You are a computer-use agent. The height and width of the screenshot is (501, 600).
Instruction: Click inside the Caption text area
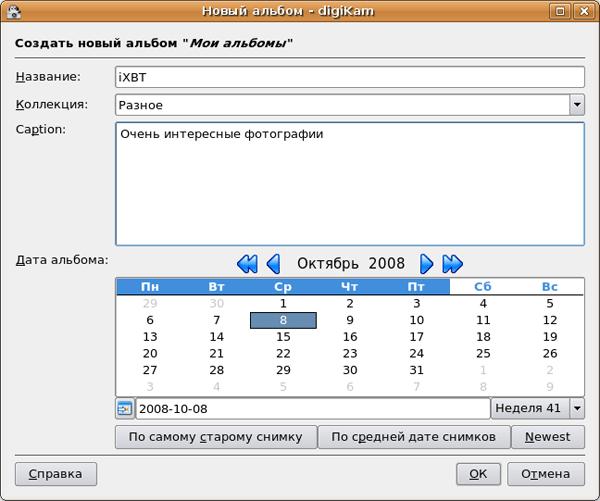pyautogui.click(x=350, y=184)
